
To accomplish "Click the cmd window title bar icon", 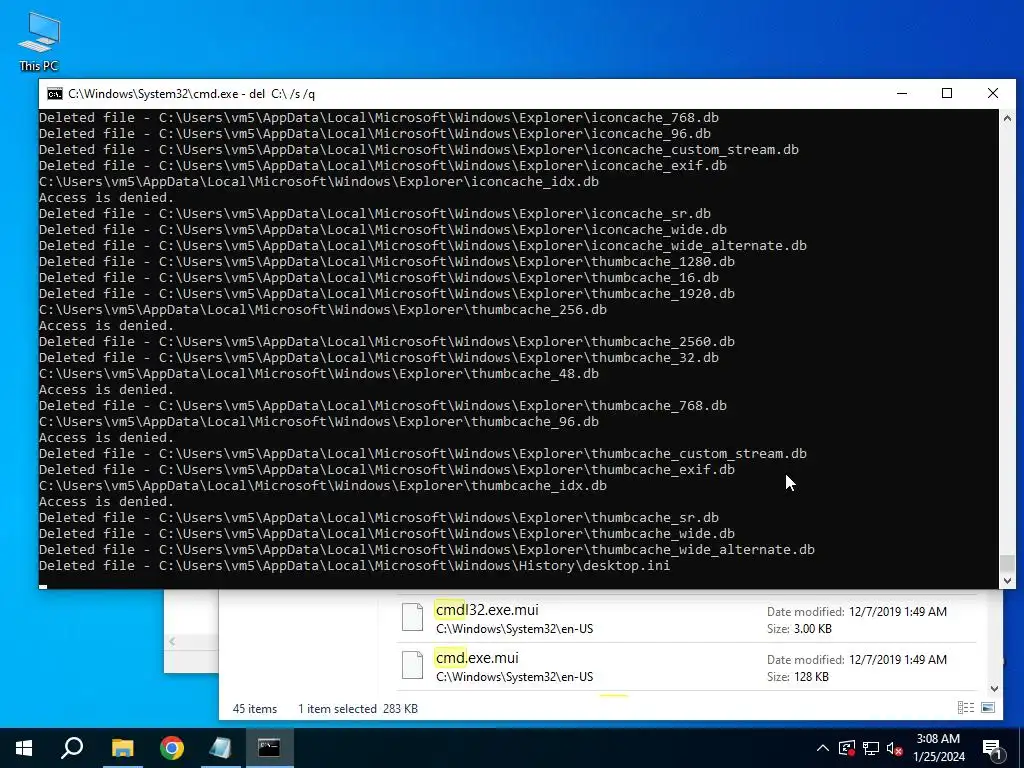I will point(55,94).
